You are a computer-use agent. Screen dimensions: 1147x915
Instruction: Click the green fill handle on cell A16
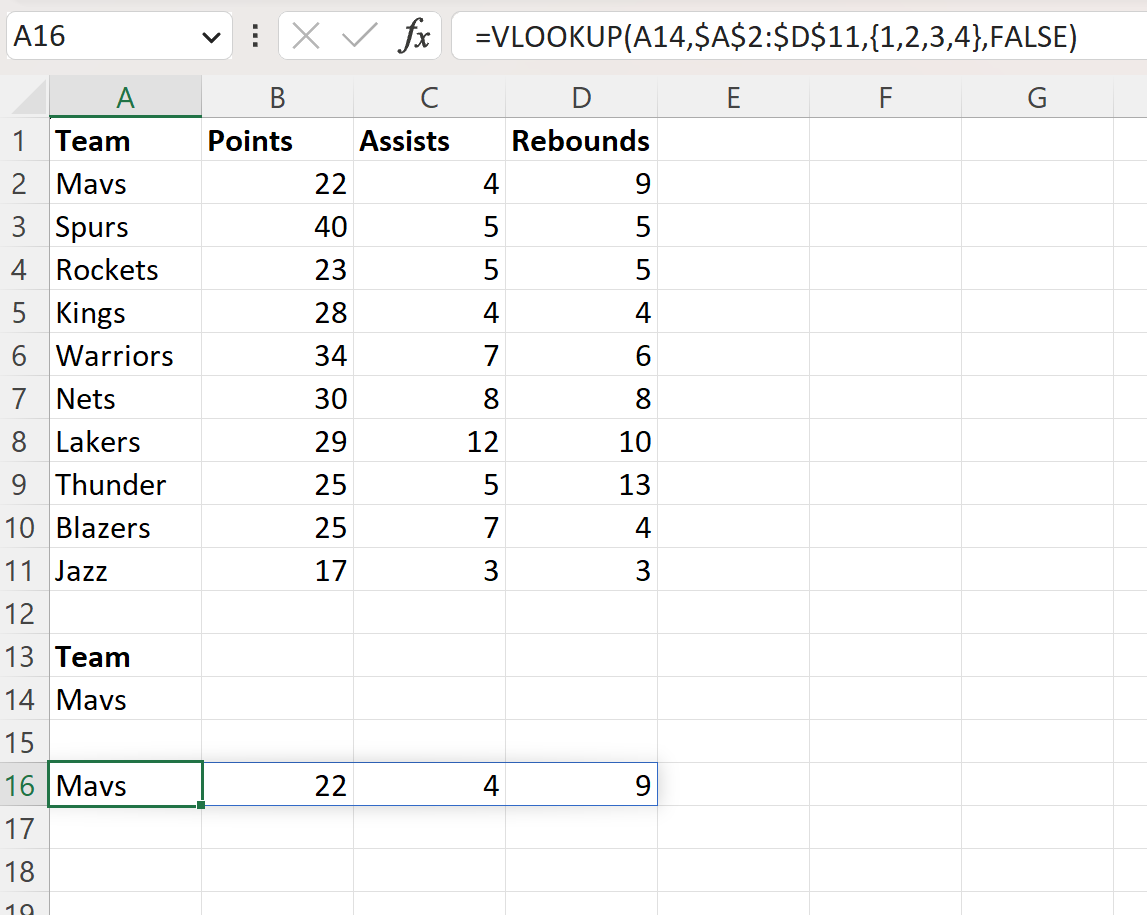(200, 804)
